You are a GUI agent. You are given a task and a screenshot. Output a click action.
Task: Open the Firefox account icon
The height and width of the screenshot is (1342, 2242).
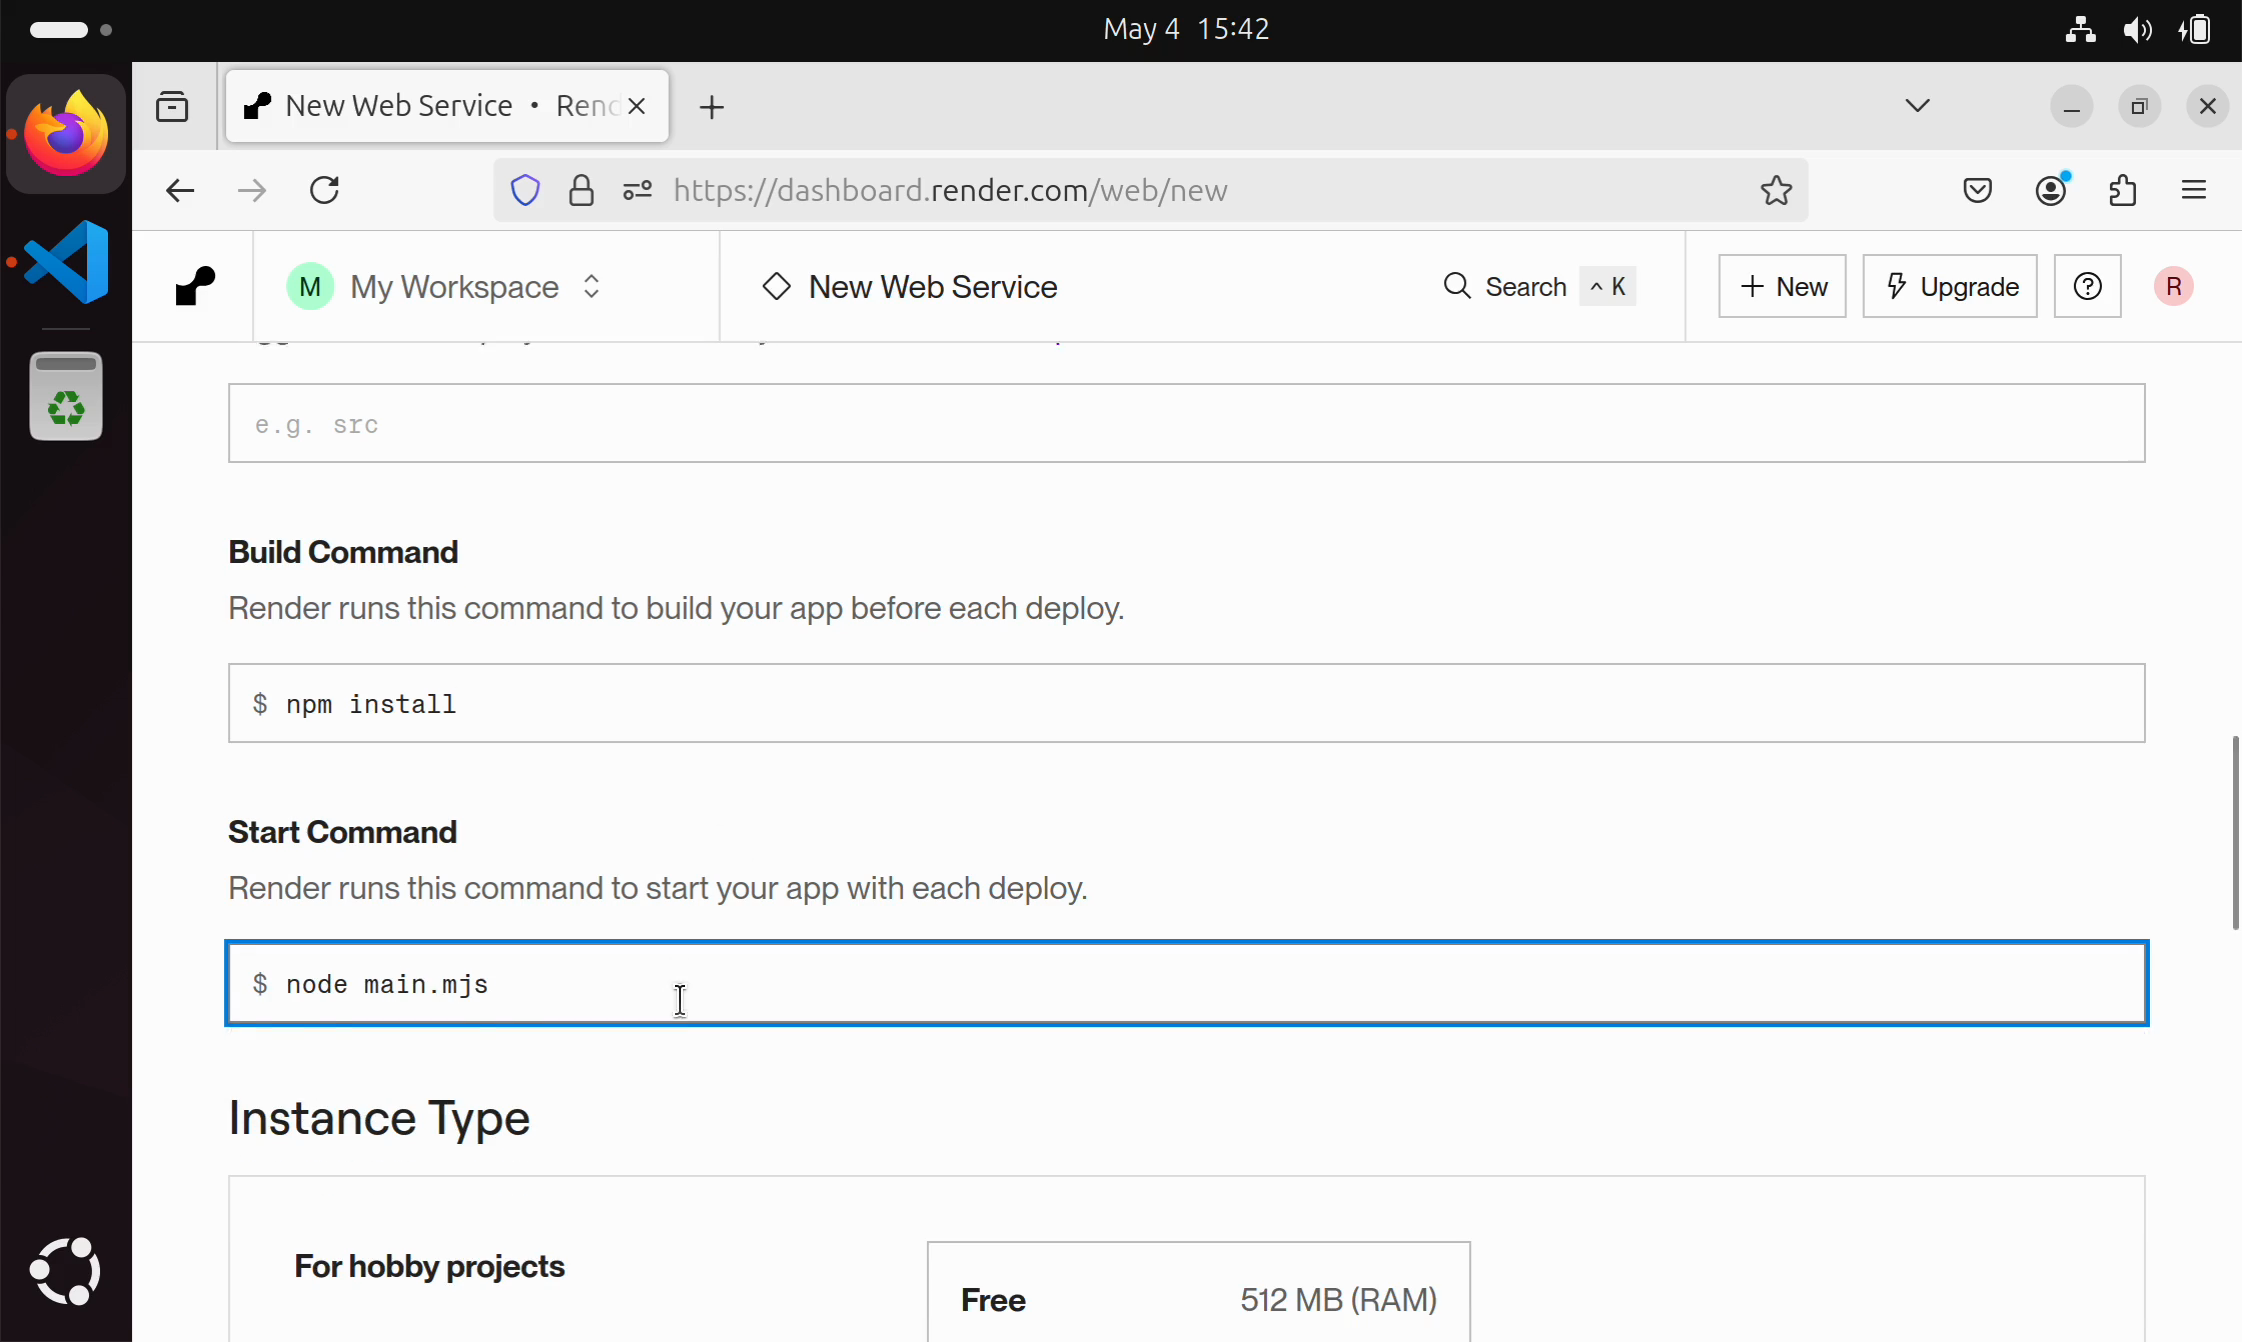2050,190
